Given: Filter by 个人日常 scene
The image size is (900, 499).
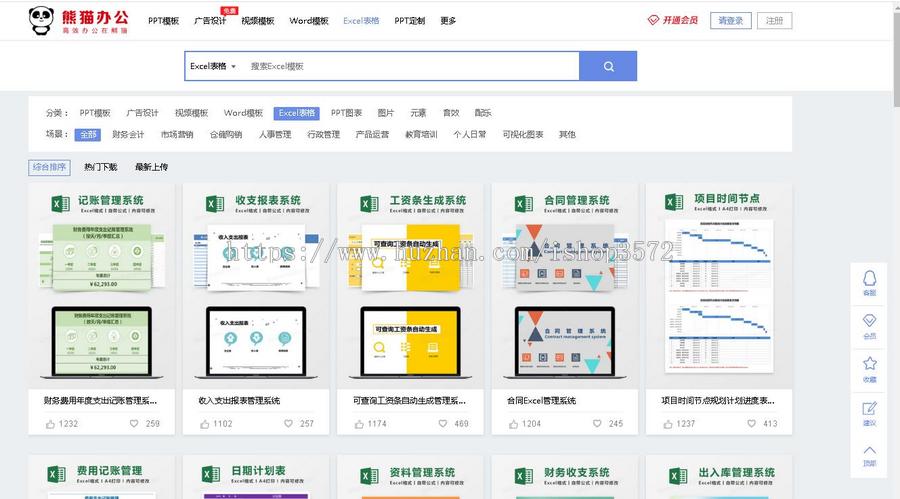Looking at the screenshot, I should point(470,134).
